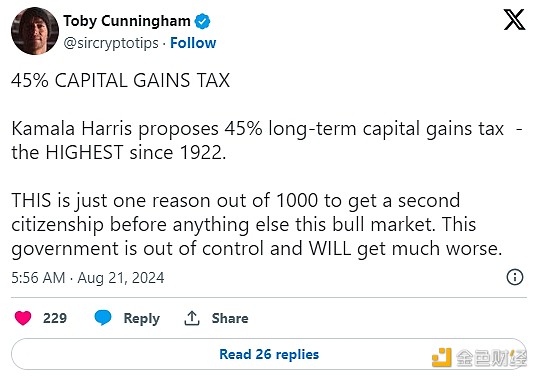Open the Toby Cunningham display name
538x378 pixels.
(127, 21)
